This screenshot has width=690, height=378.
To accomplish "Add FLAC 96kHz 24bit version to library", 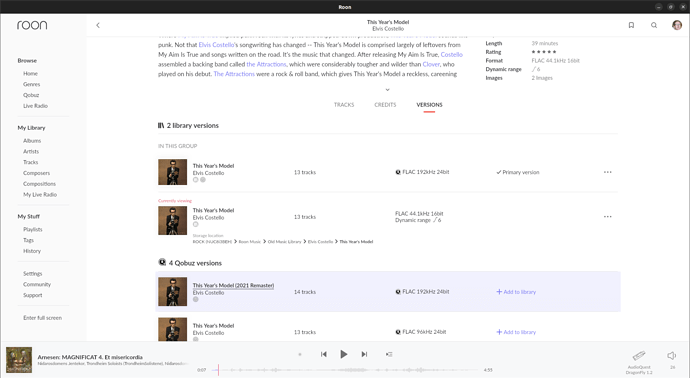I will pos(516,332).
